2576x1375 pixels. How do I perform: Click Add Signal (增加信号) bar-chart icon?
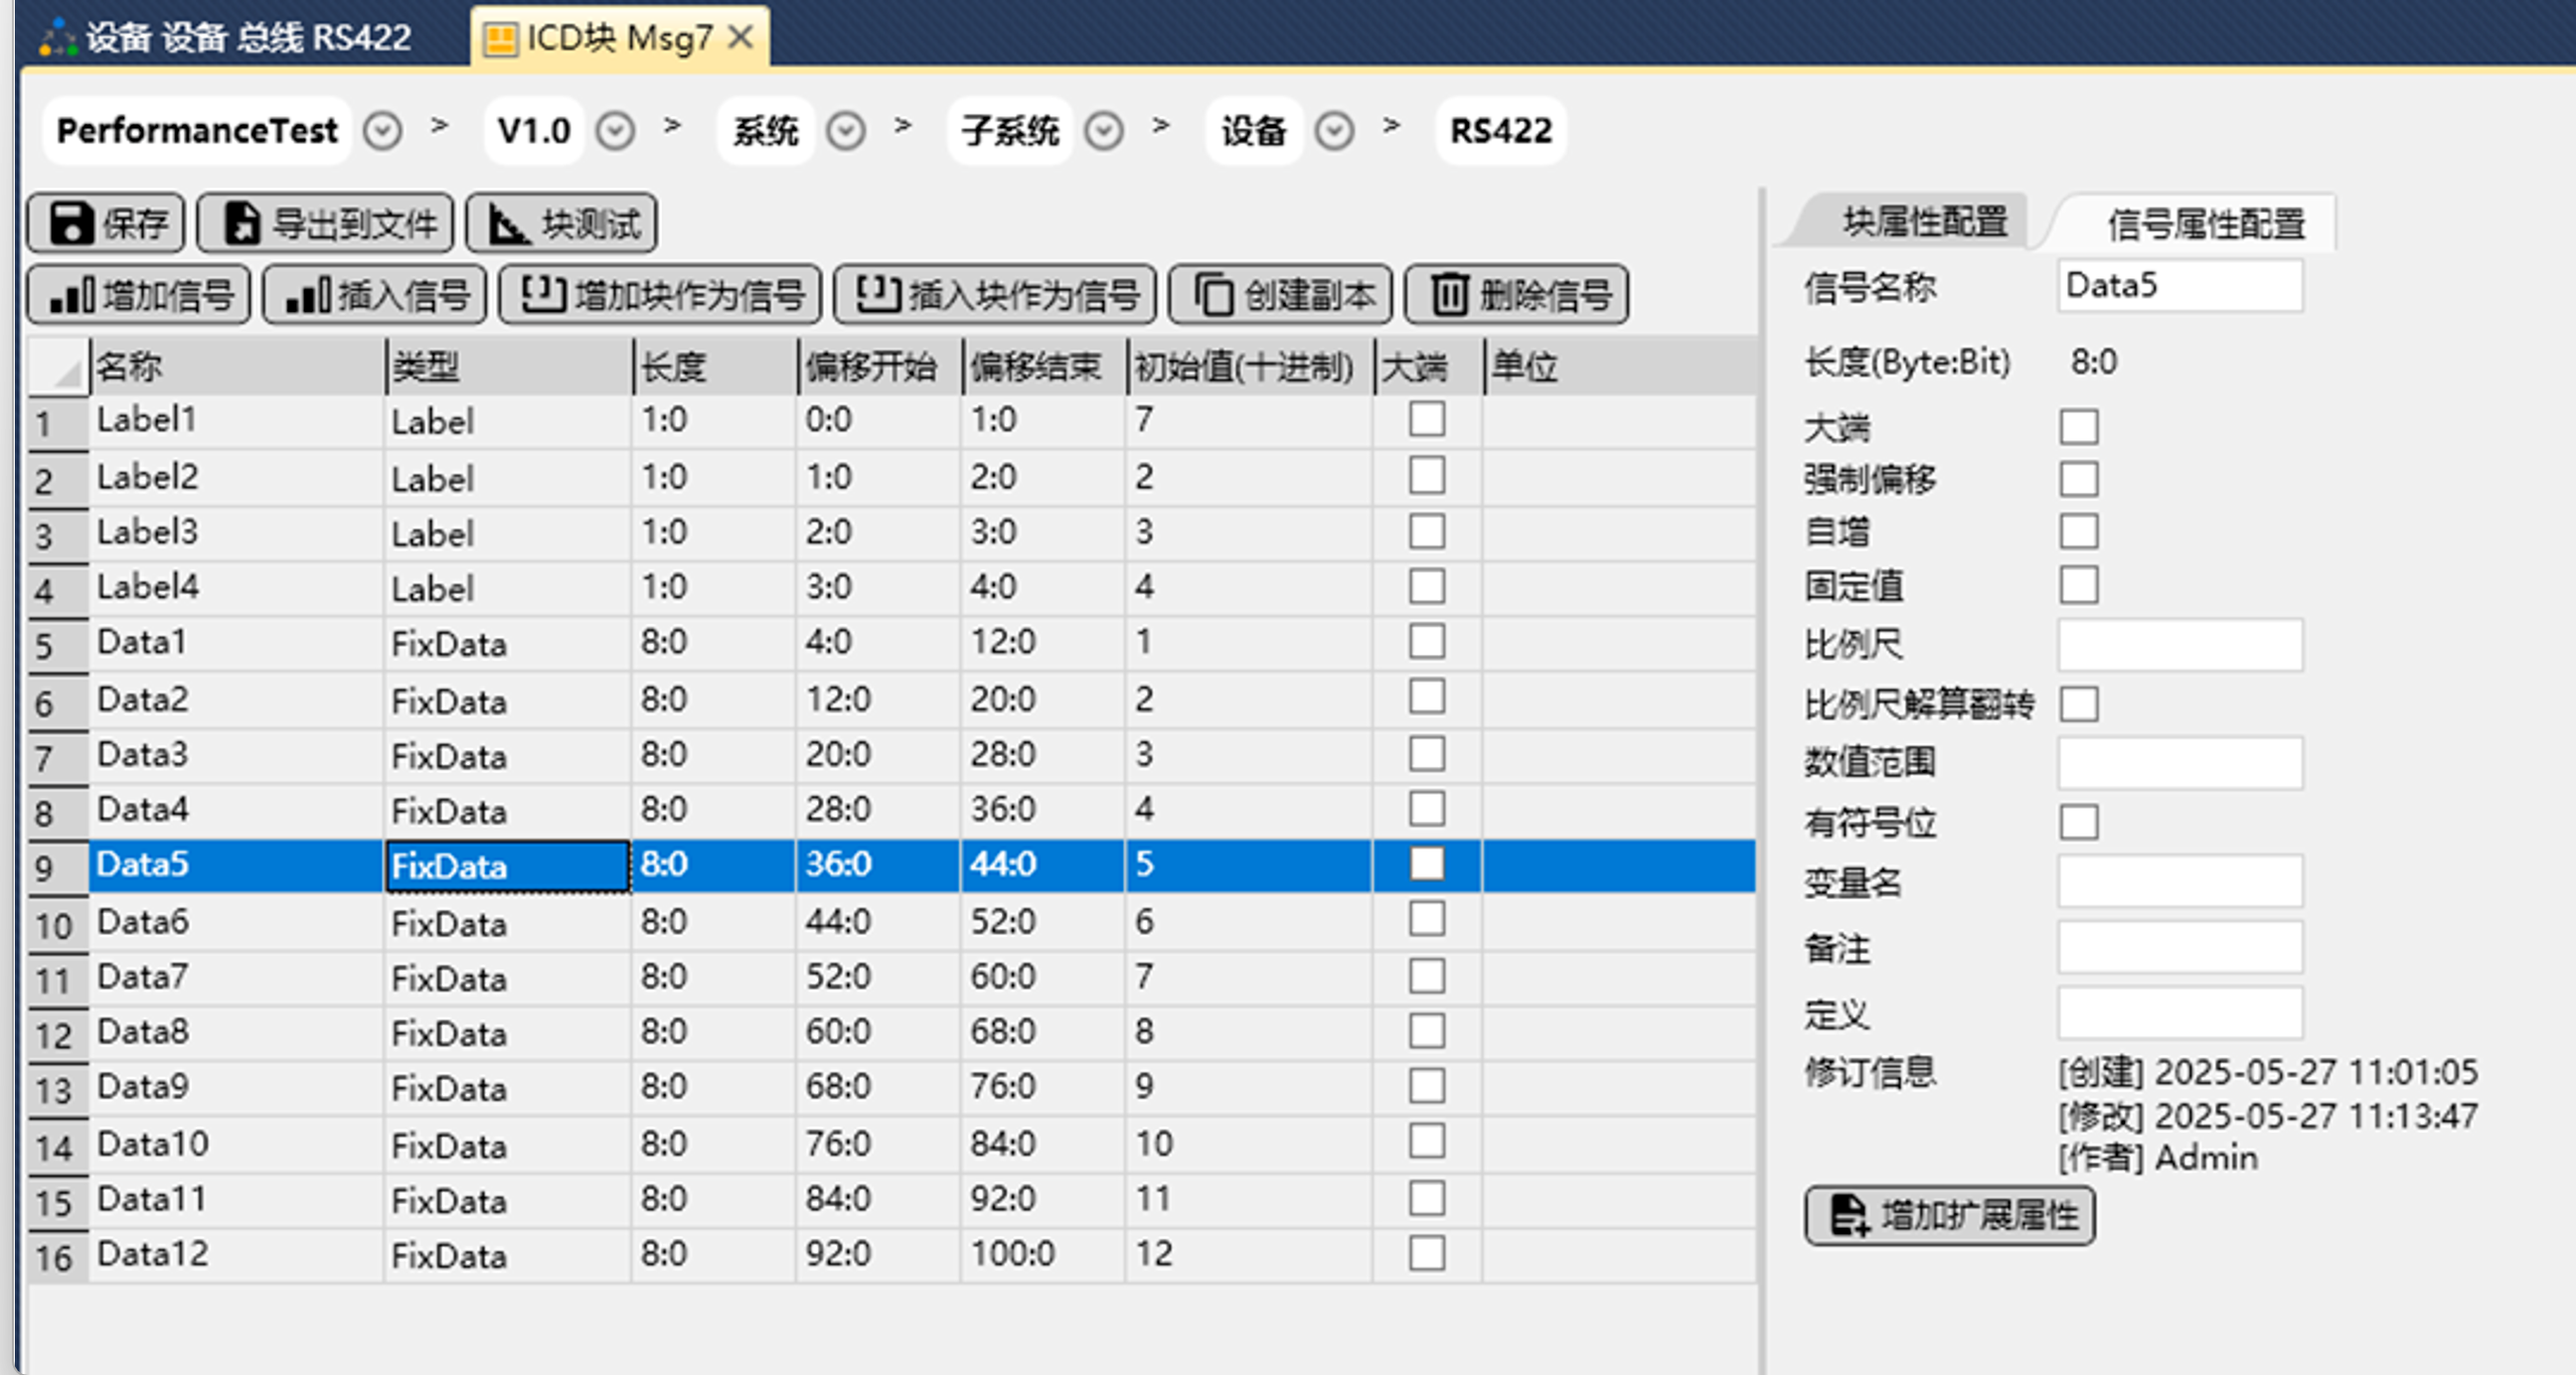tap(72, 295)
